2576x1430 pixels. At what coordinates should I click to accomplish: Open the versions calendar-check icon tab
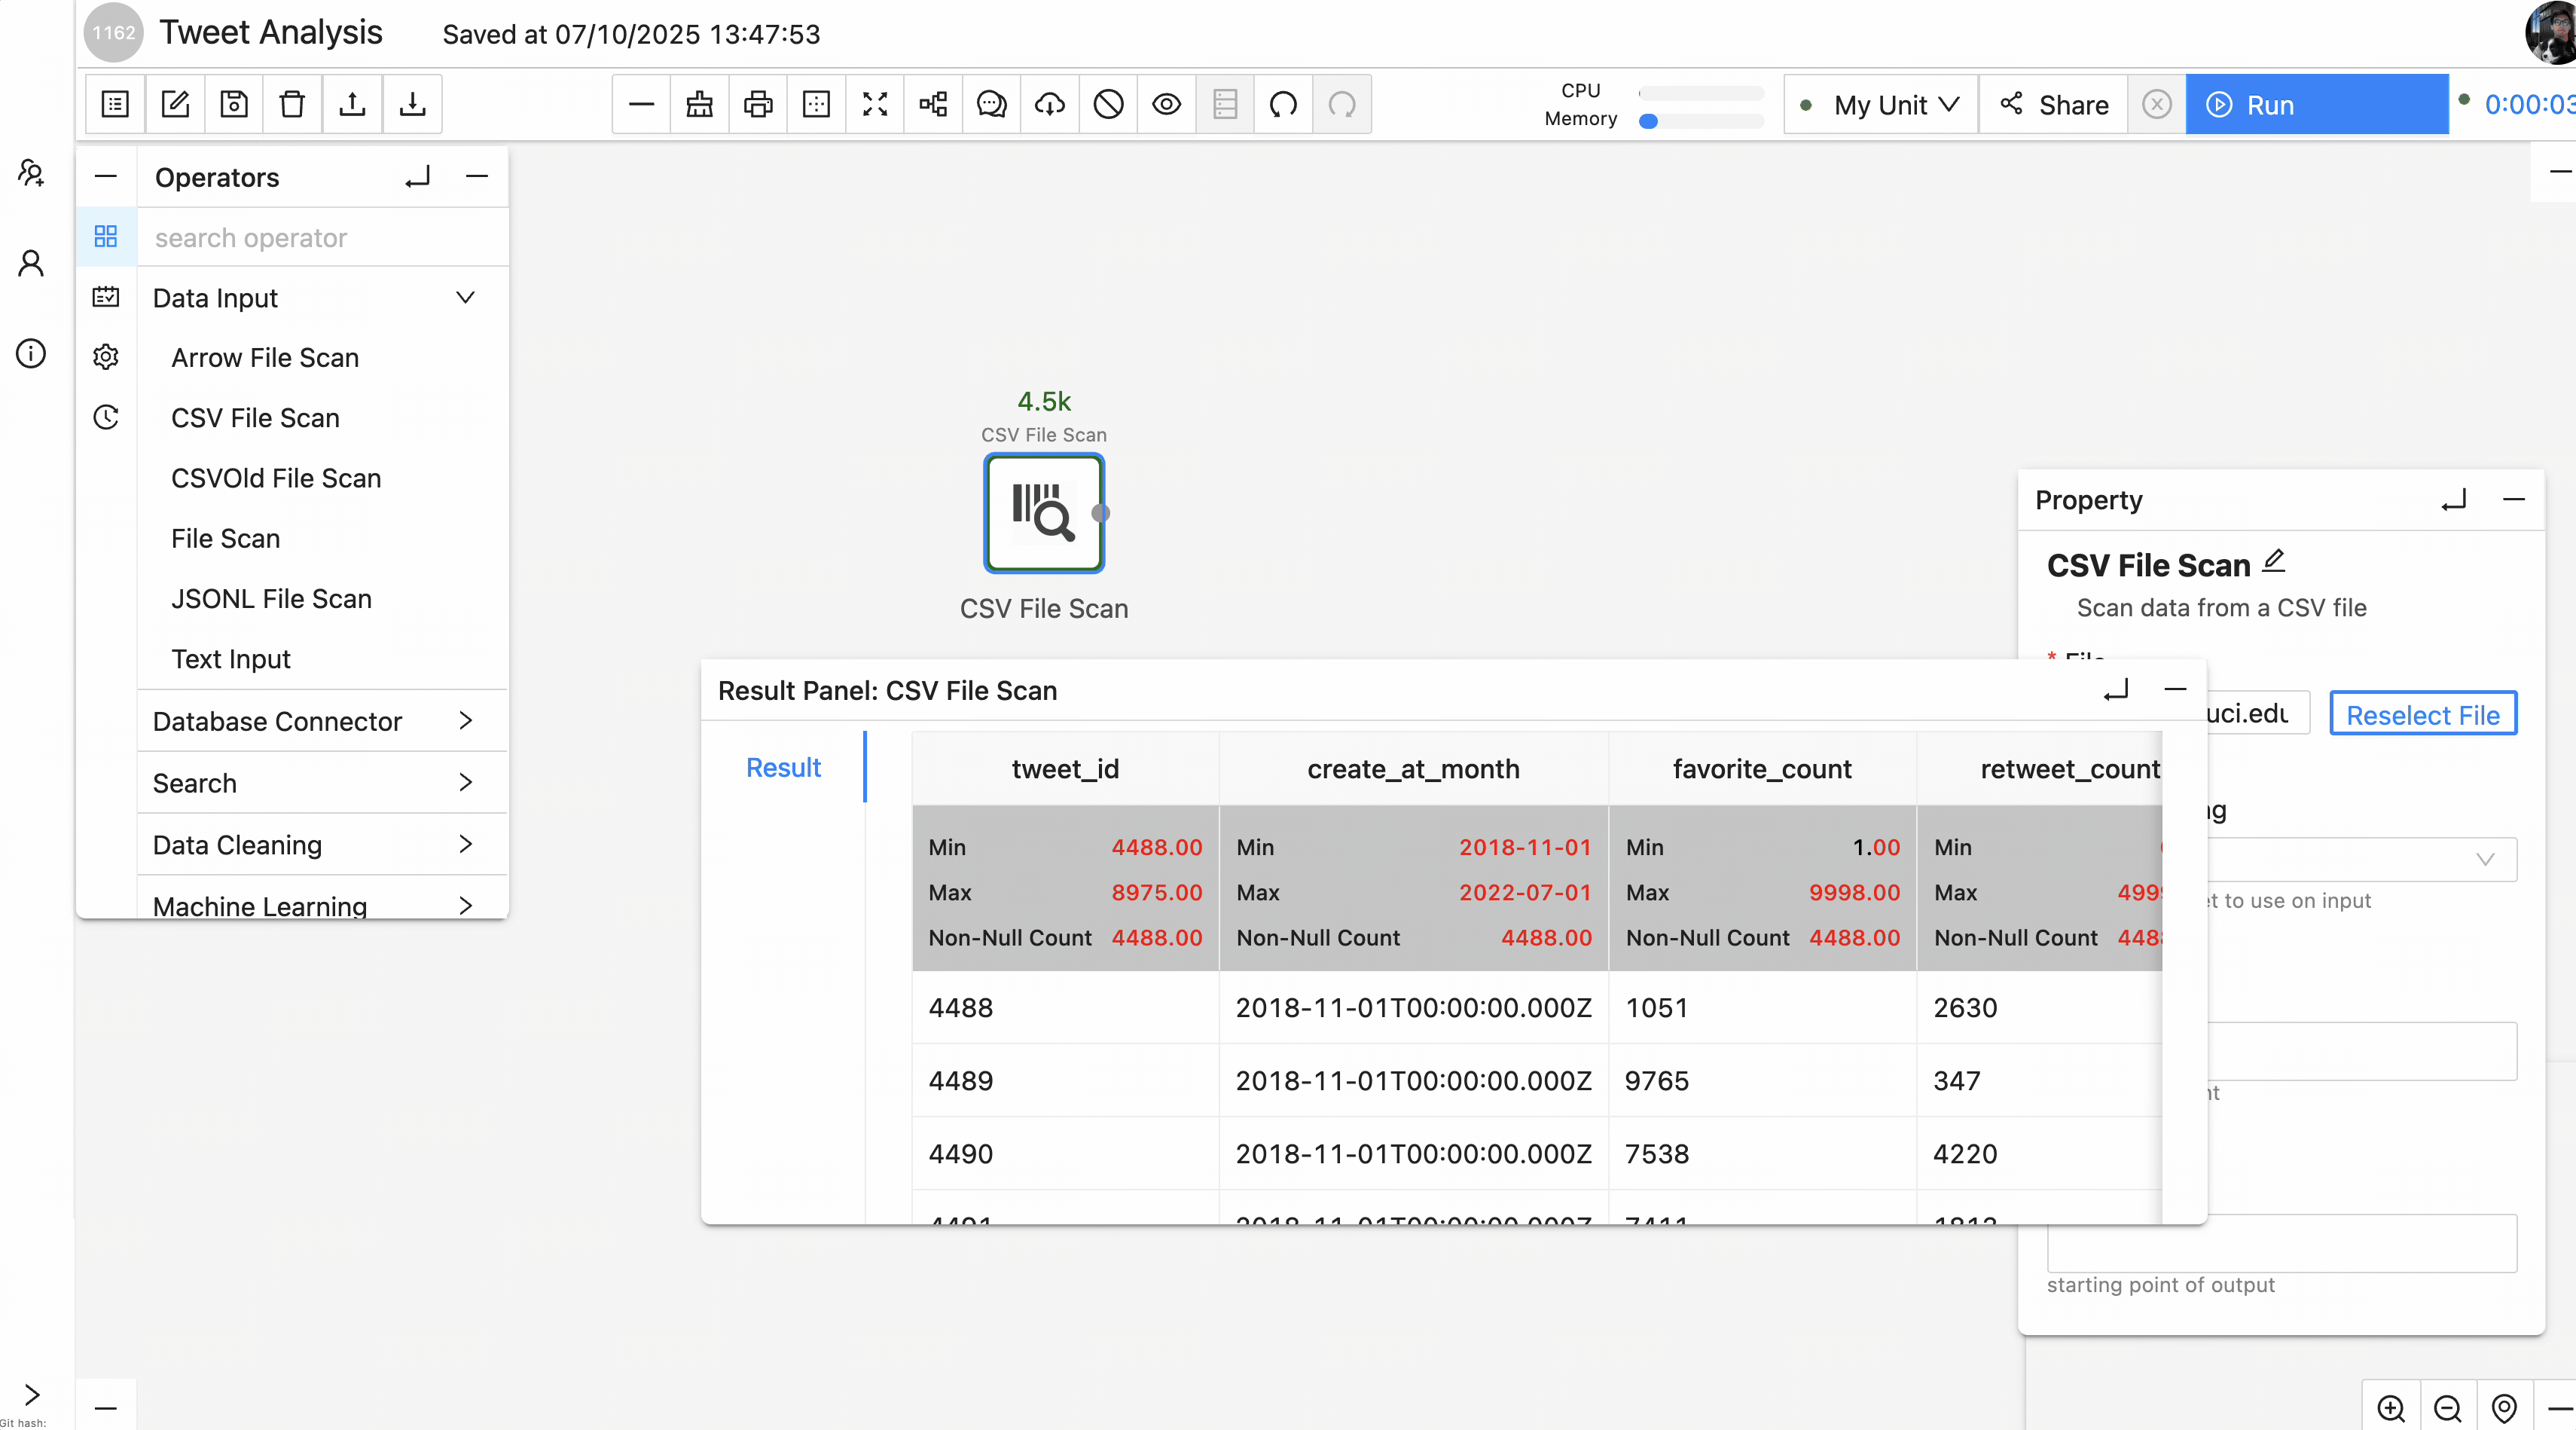pos(106,297)
